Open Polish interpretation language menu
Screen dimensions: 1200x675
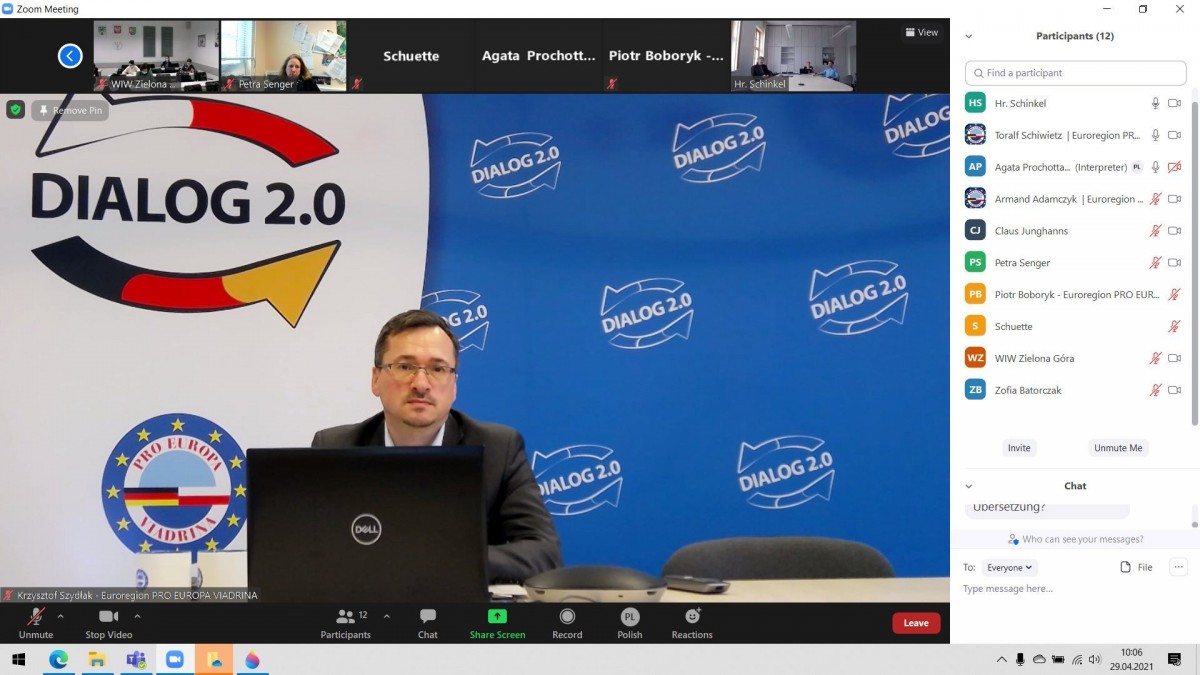(630, 623)
